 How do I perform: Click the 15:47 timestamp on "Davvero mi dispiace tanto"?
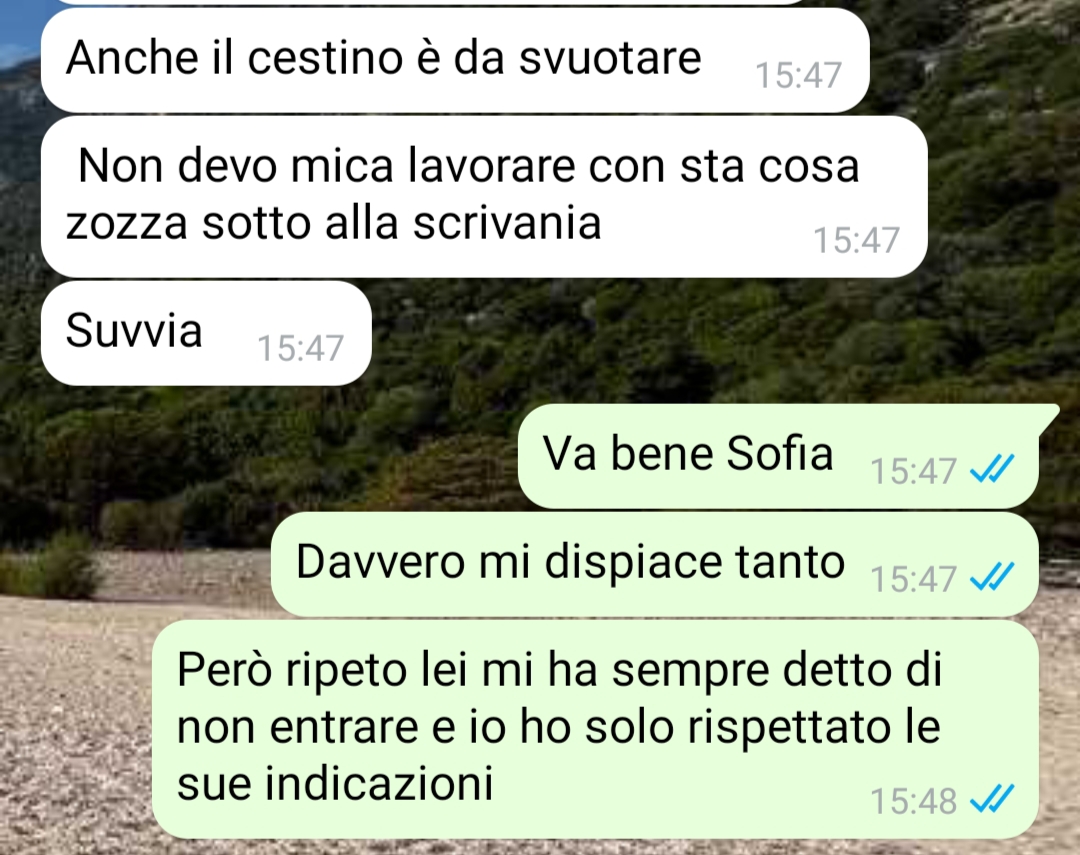pyautogui.click(x=913, y=579)
